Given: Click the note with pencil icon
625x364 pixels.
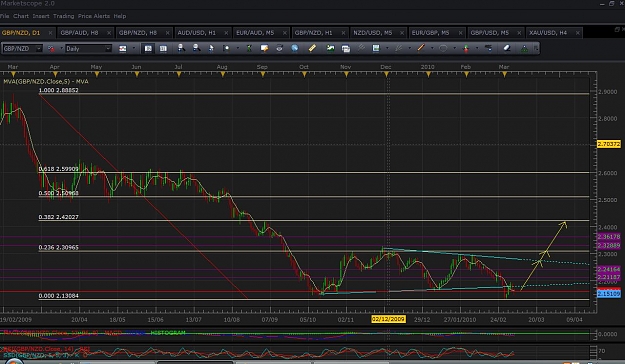Looking at the screenshot, I should (264, 48).
